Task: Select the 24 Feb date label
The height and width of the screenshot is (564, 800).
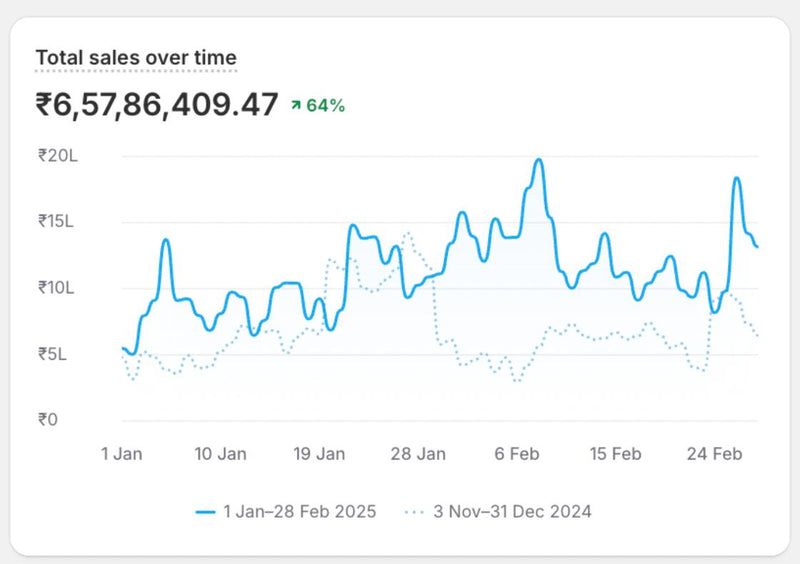Action: 714,454
